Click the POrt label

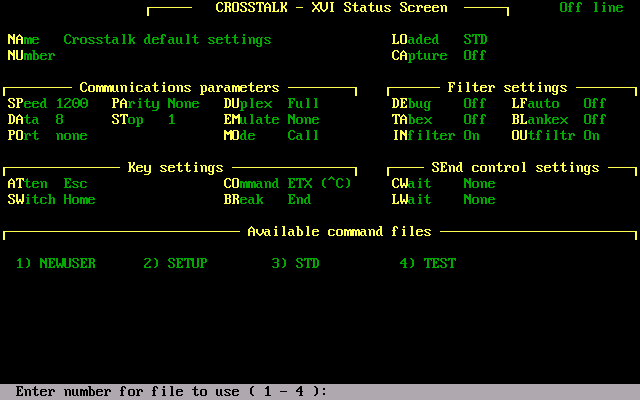point(24,136)
